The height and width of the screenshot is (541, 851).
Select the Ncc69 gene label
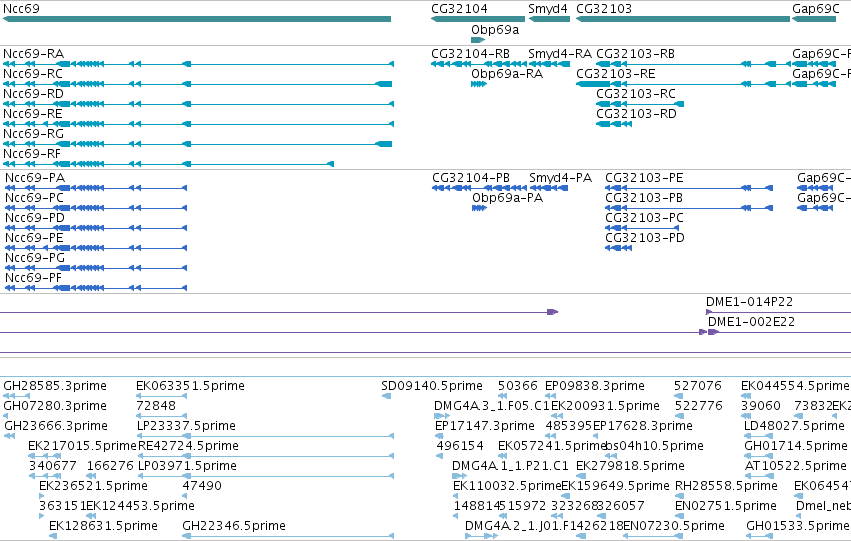pos(21,9)
